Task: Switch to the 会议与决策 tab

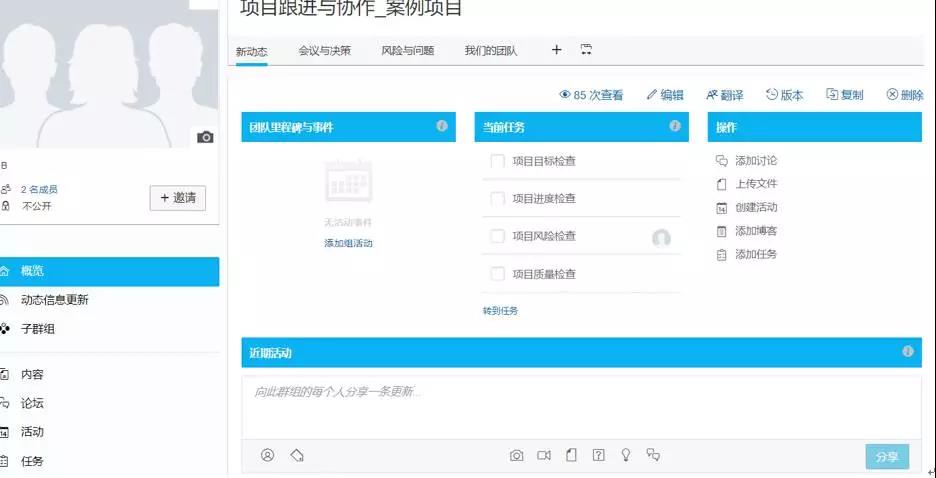Action: click(x=324, y=51)
